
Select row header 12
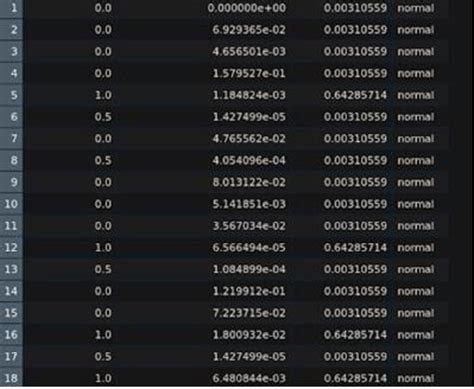point(11,248)
